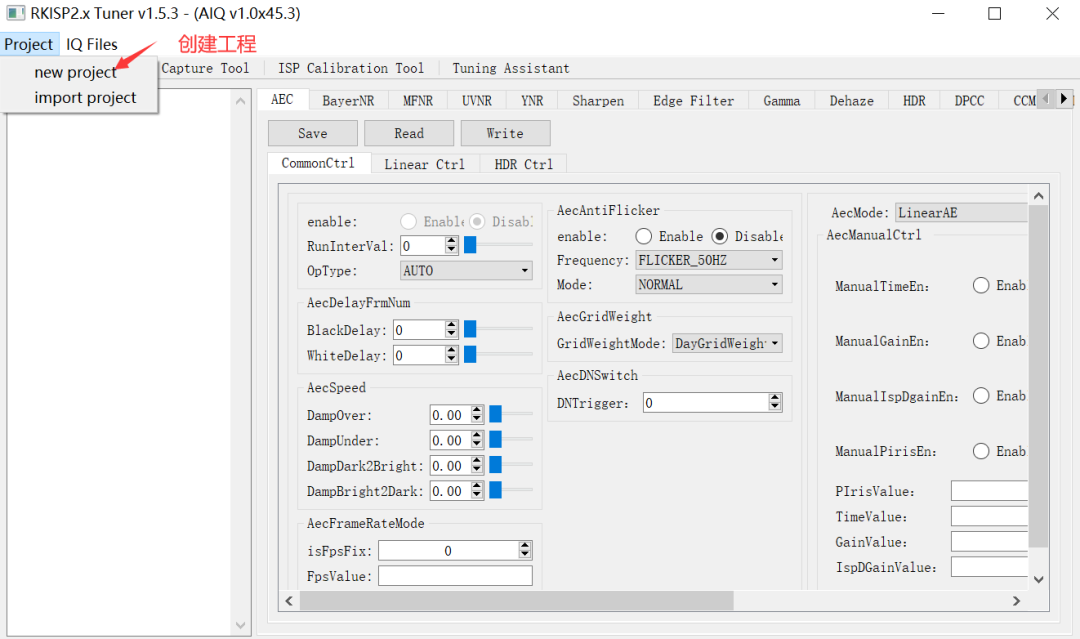Click scroll-up arrow of AEC settings area

coord(1039,196)
